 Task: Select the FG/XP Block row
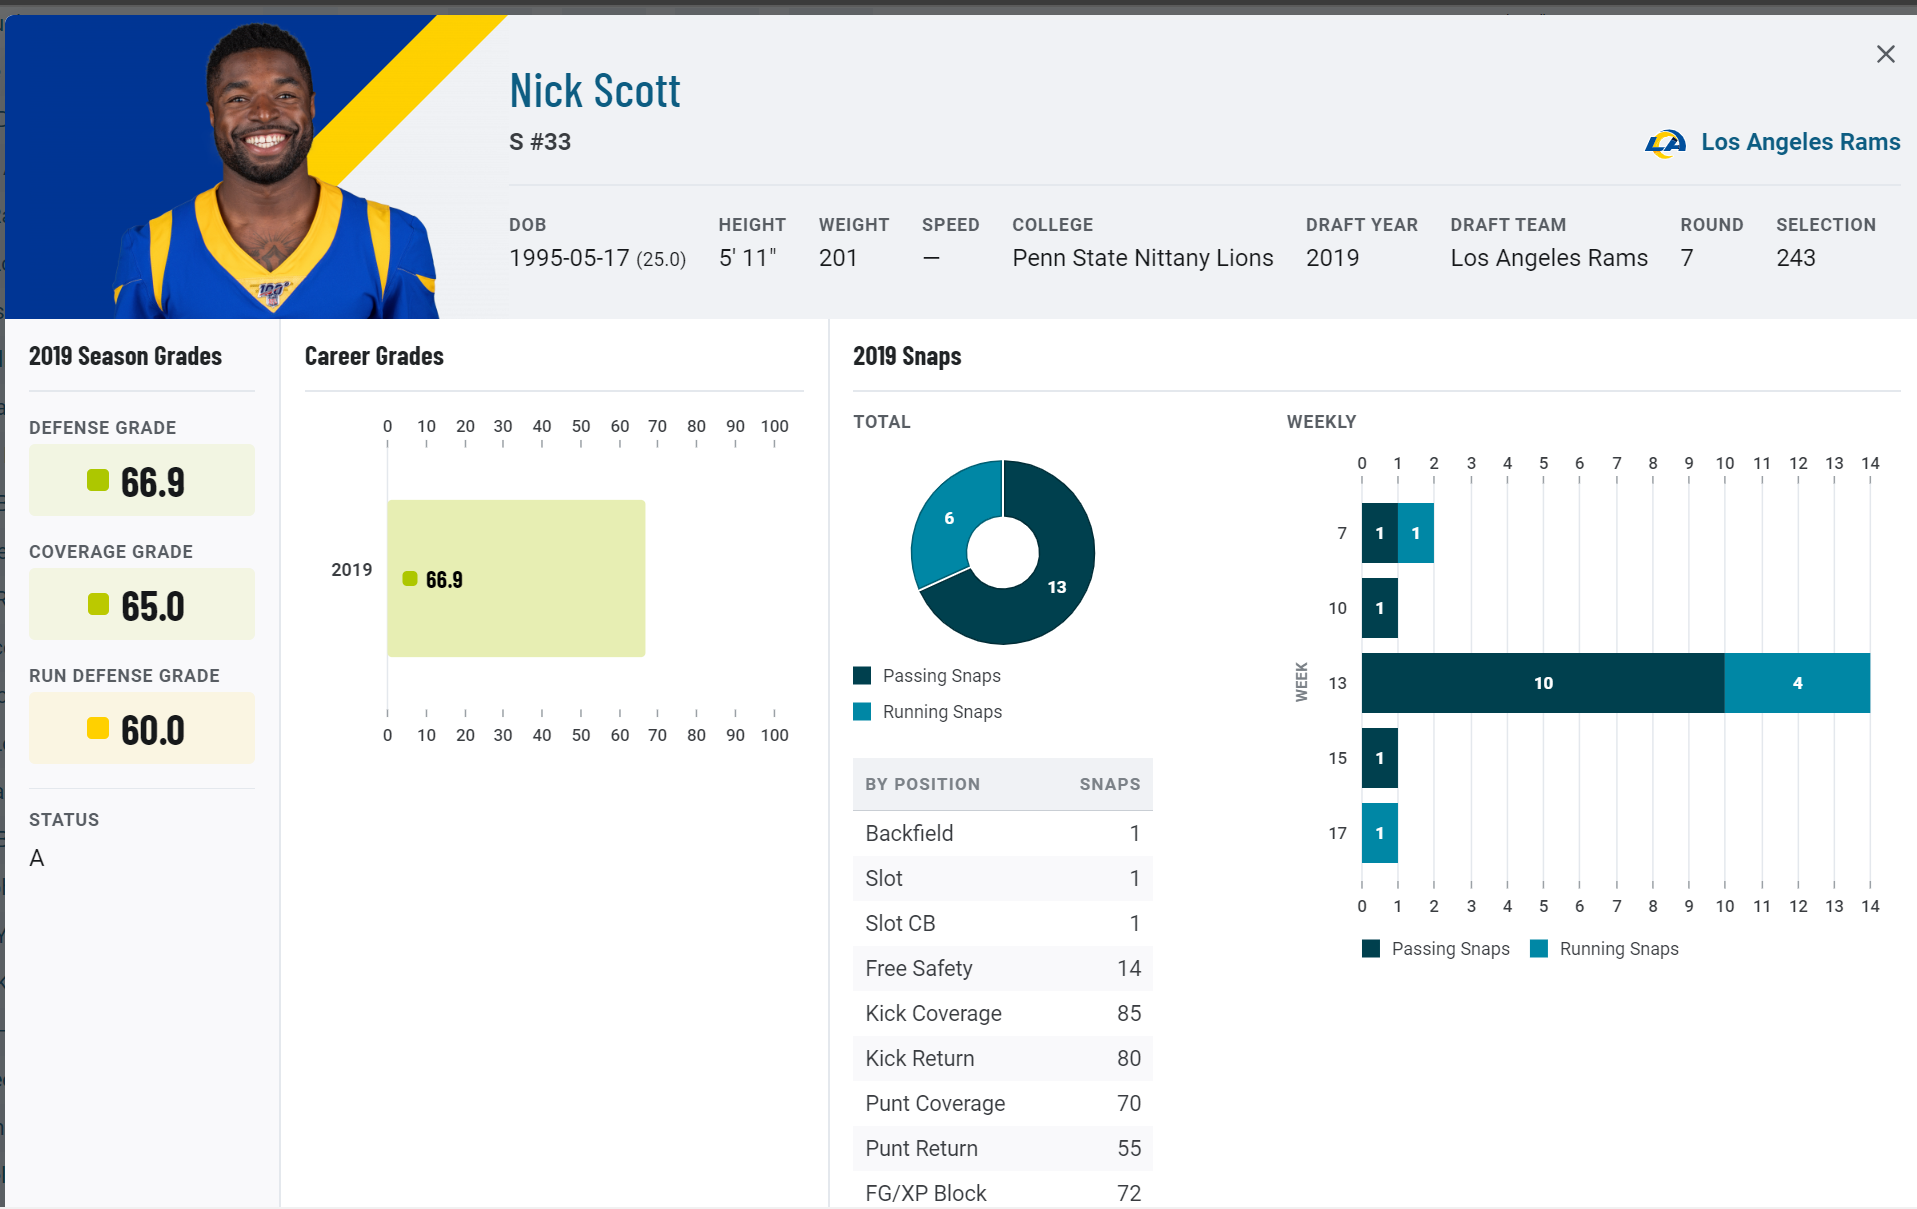(x=1003, y=1190)
